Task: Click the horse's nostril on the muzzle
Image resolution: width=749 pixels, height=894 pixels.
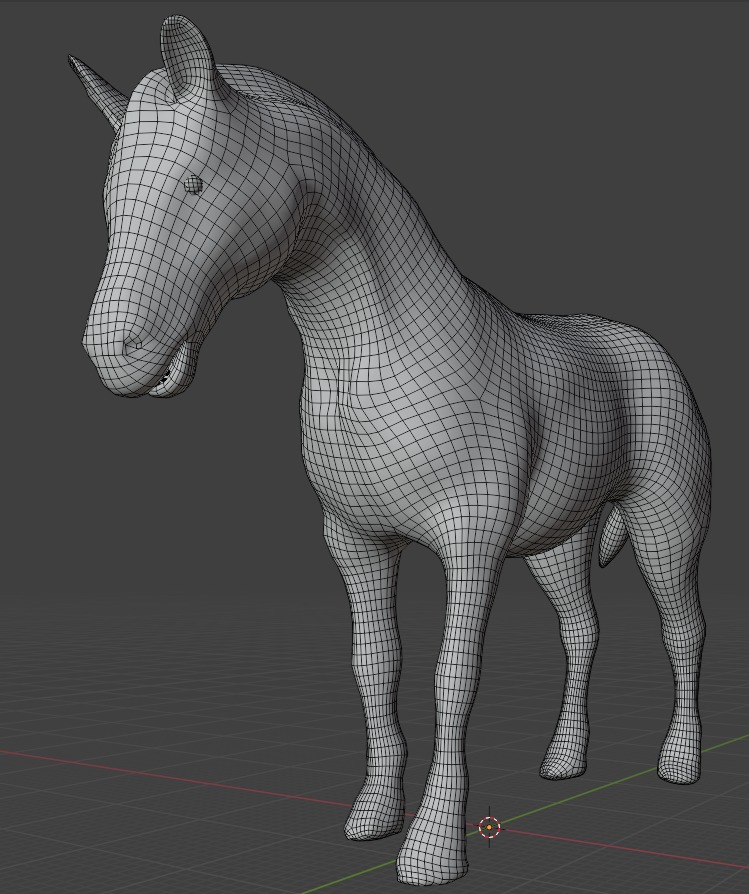Action: (134, 345)
